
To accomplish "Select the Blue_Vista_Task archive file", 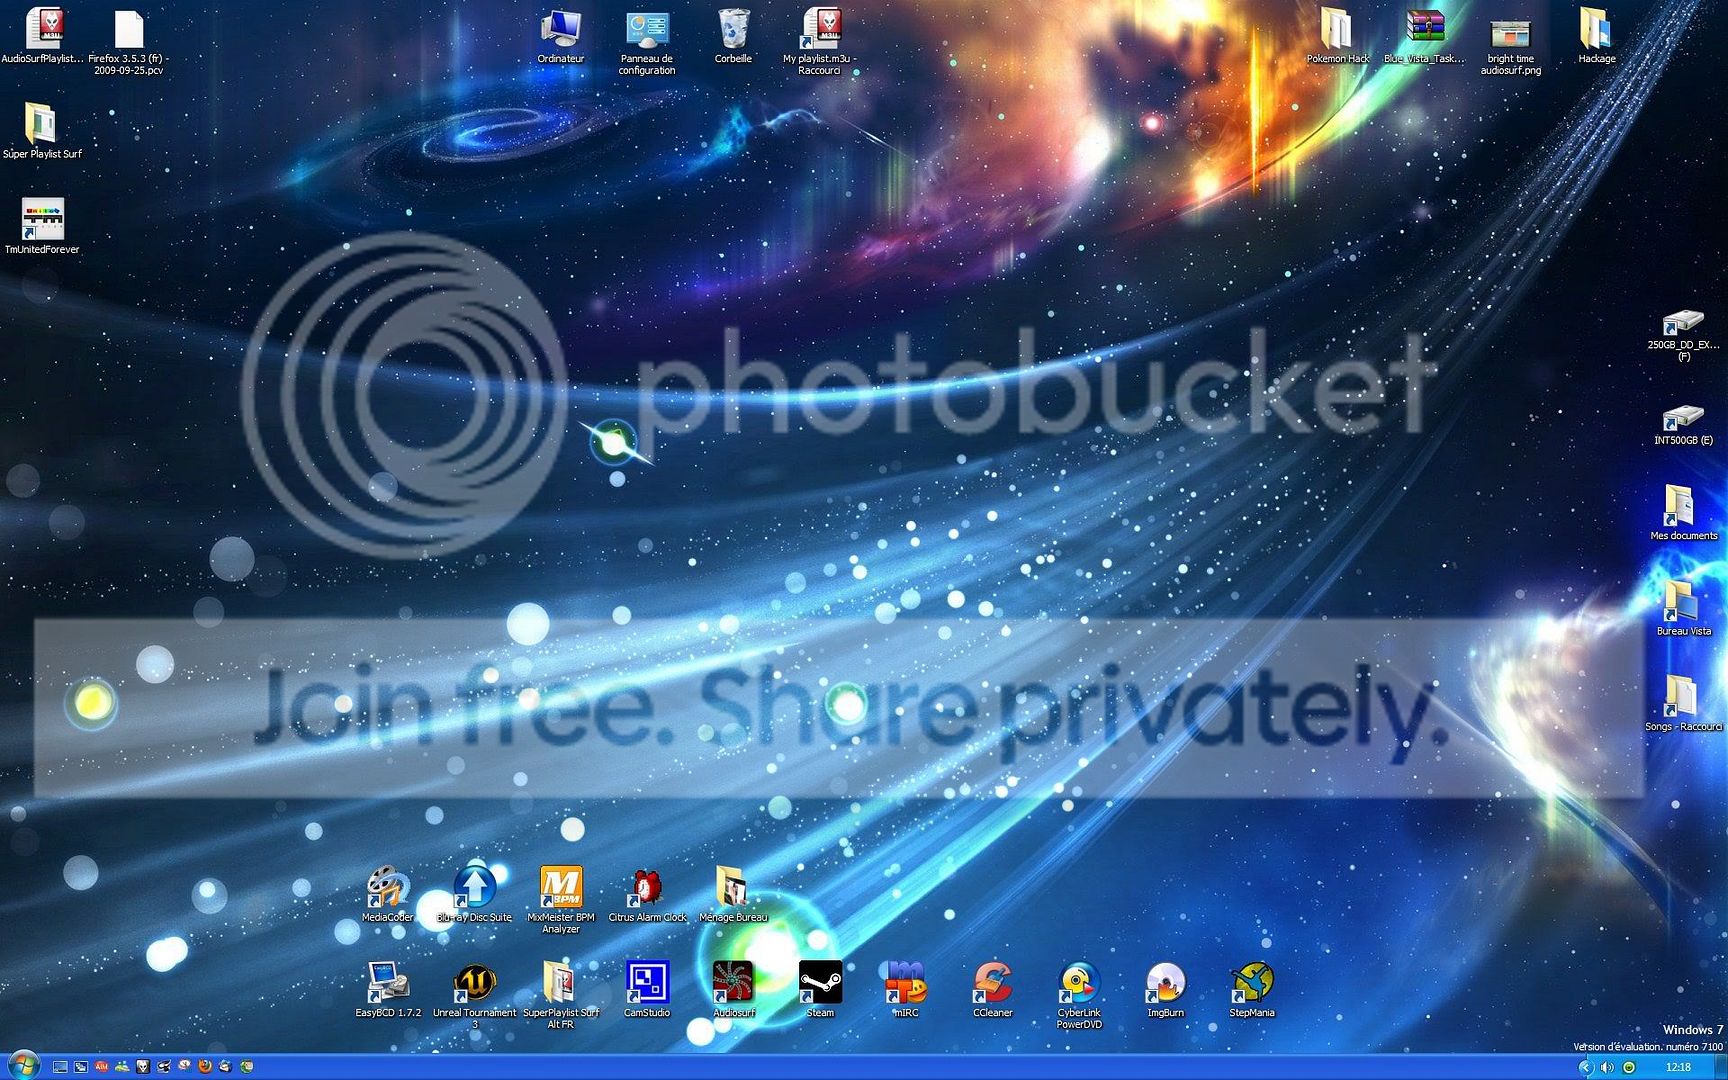I will [1424, 36].
